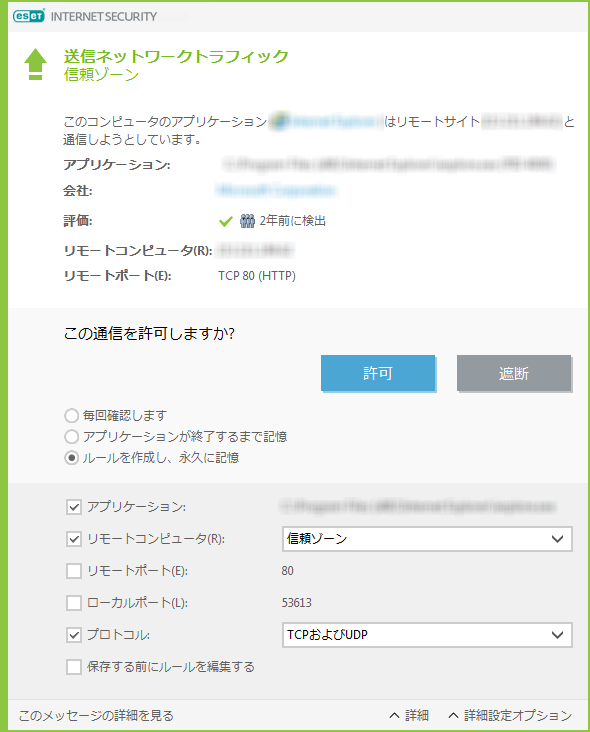Click the INTERNET SECURITY title text
Viewport: 590px width, 732px height.
(104, 16)
